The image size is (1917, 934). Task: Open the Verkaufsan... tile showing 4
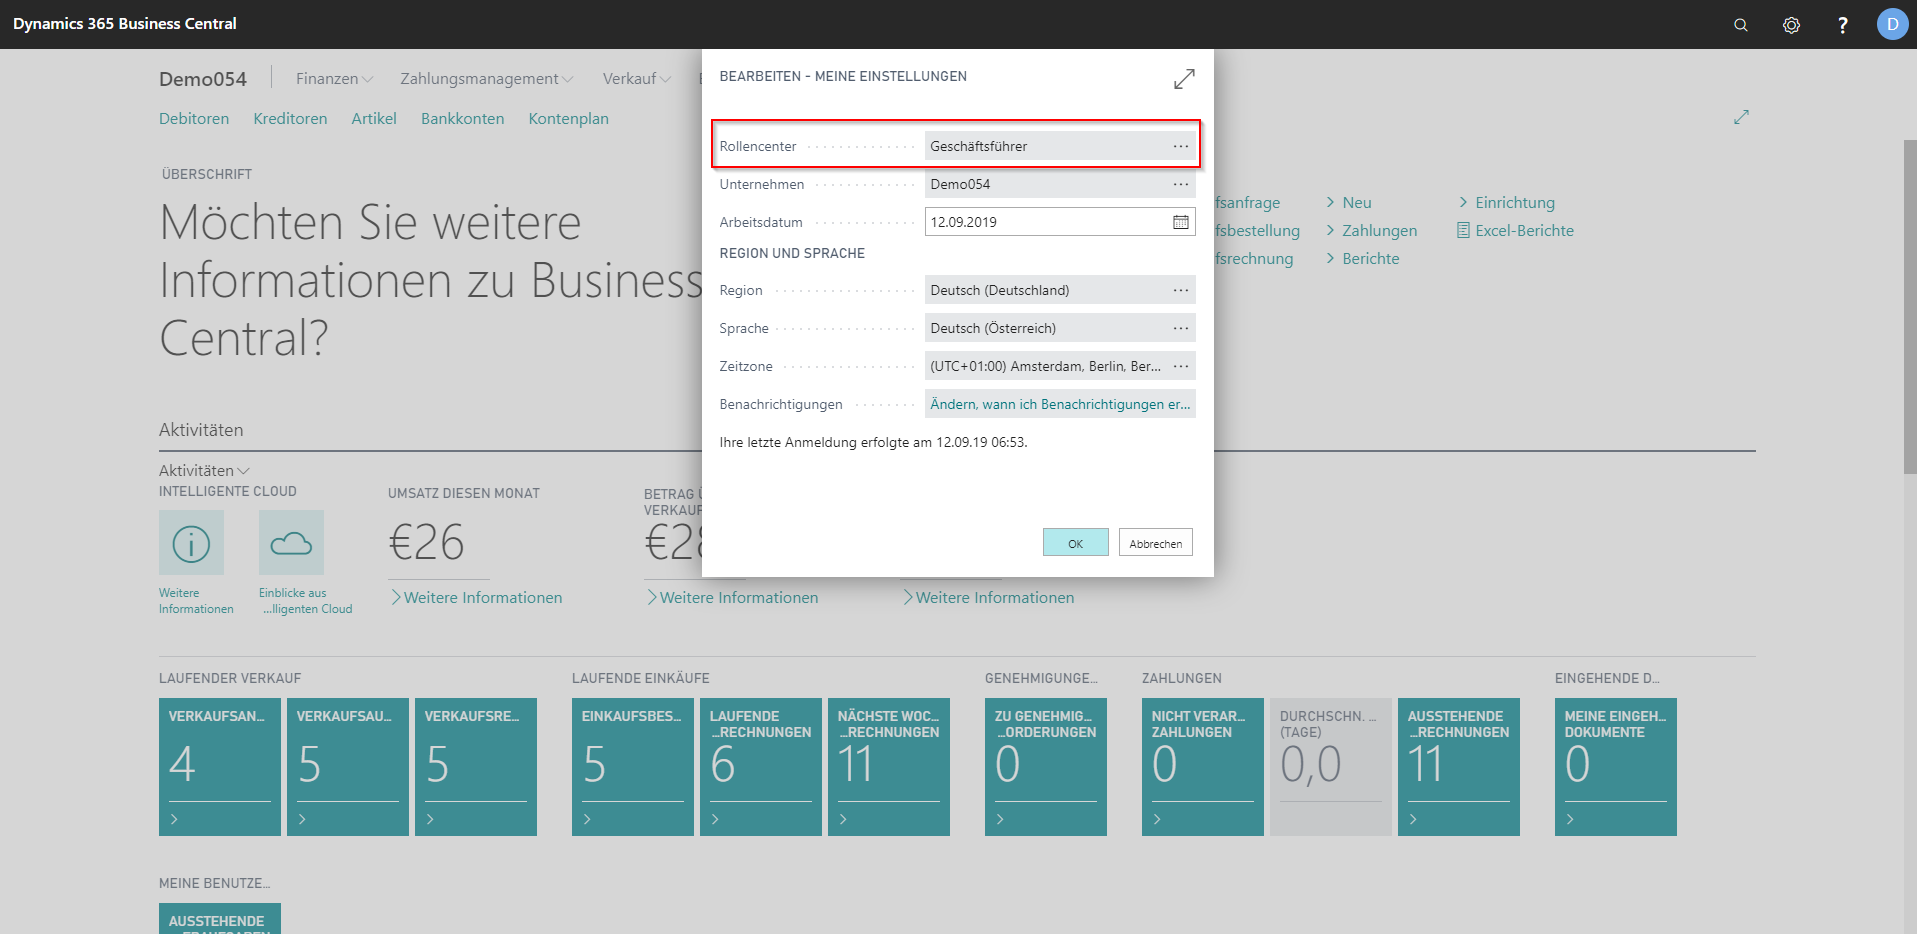click(x=220, y=767)
